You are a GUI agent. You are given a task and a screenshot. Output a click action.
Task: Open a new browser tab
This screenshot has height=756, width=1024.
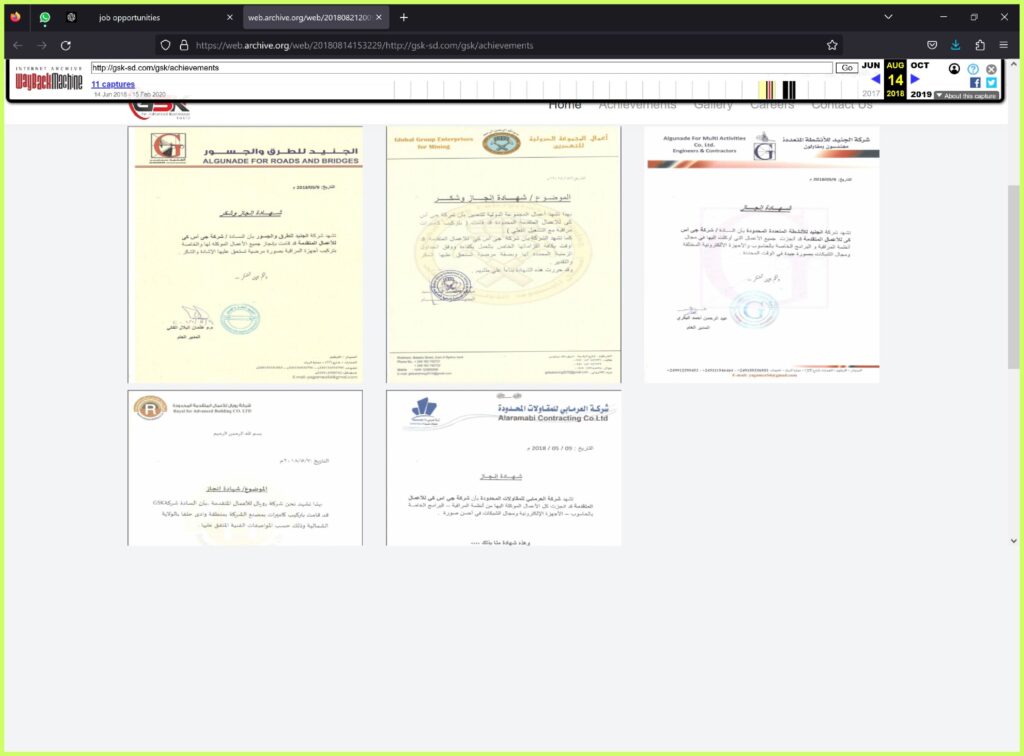tap(404, 18)
